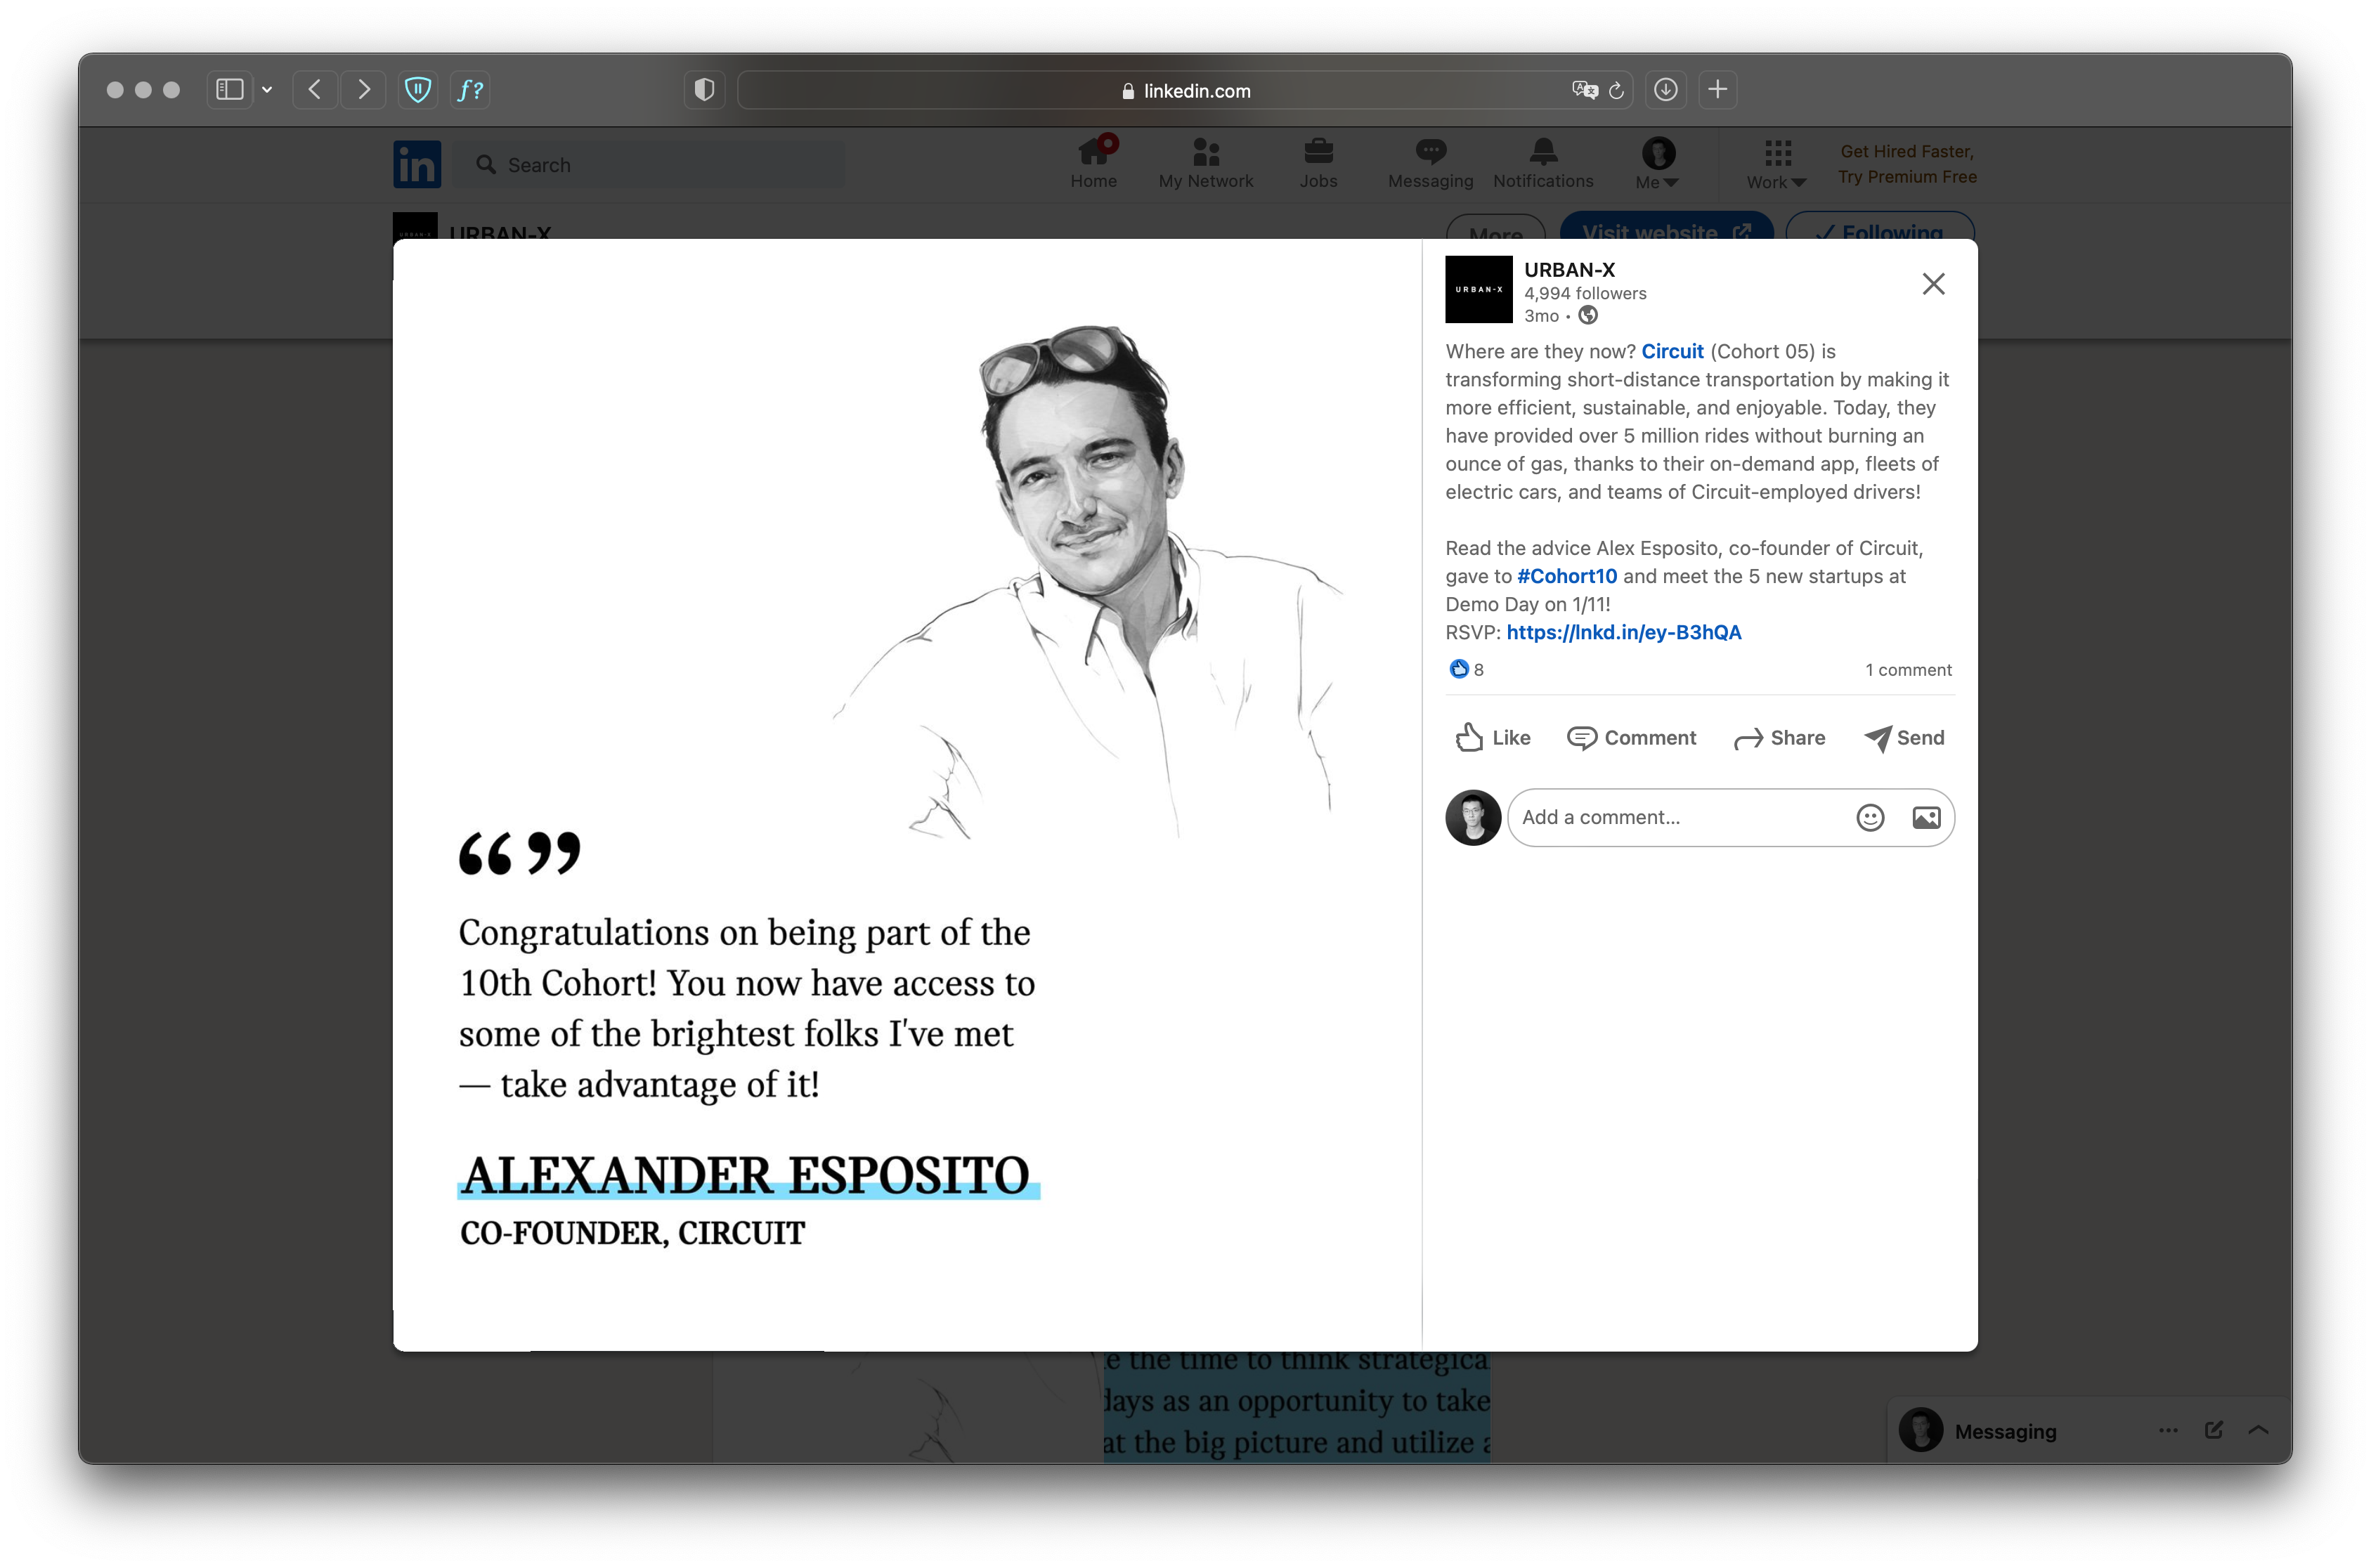The image size is (2371, 1568).
Task: Open My Network page
Action: point(1205,163)
